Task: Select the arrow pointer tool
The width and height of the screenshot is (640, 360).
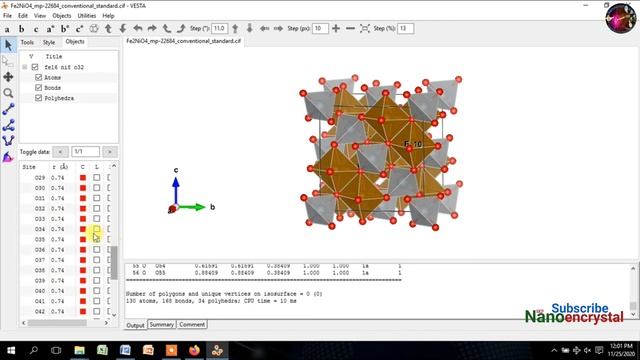Action: (x=8, y=45)
